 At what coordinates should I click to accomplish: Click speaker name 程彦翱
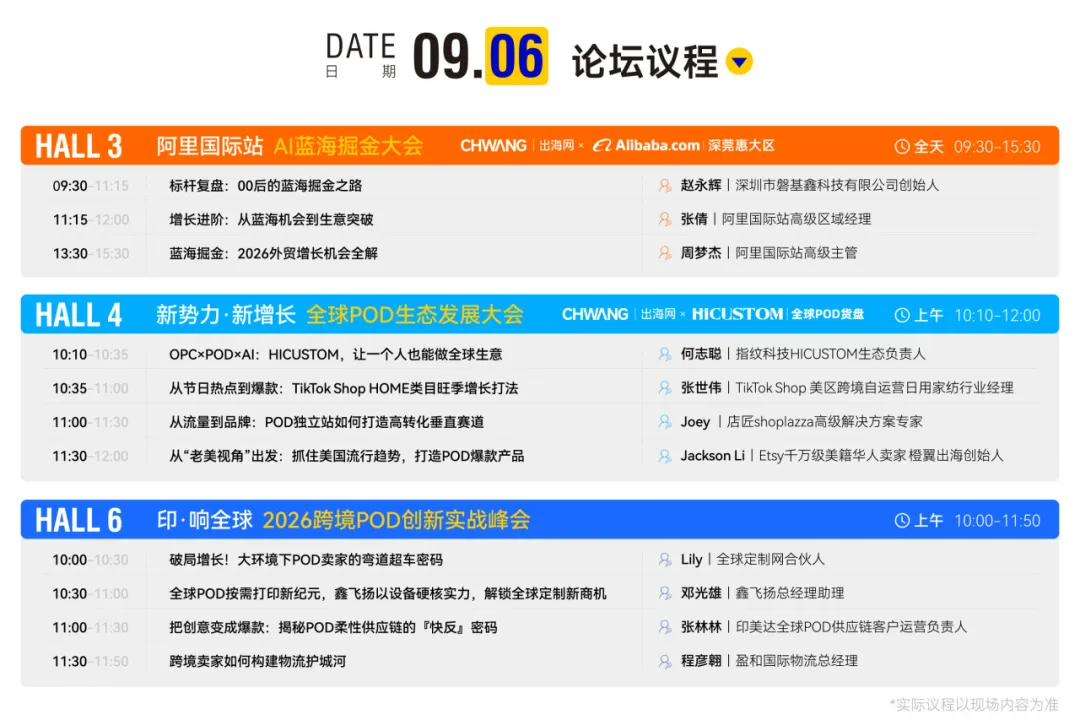(700, 660)
